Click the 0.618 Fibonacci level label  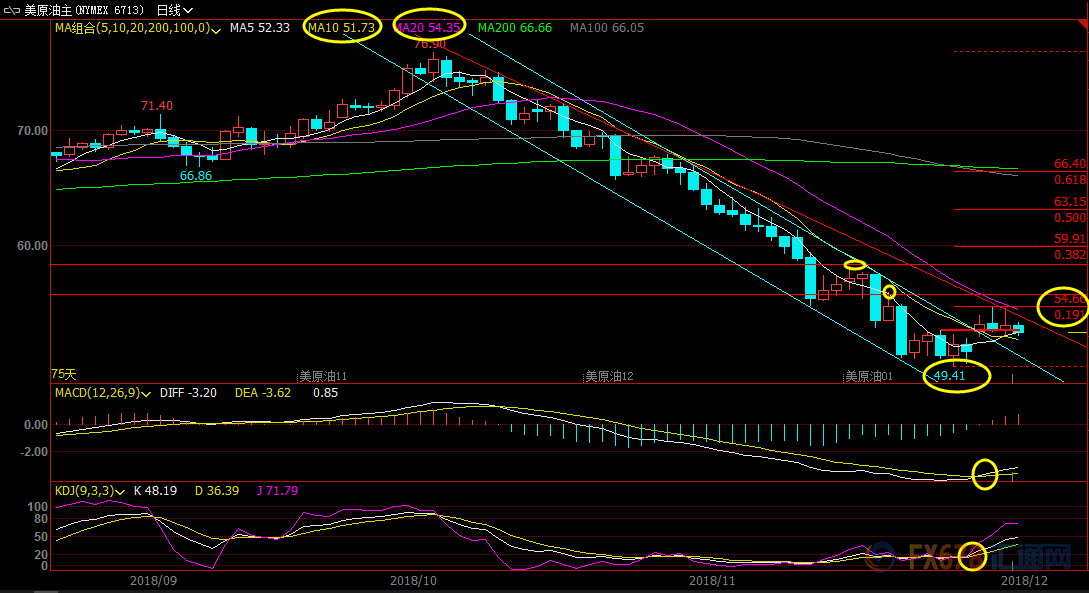(1070, 180)
